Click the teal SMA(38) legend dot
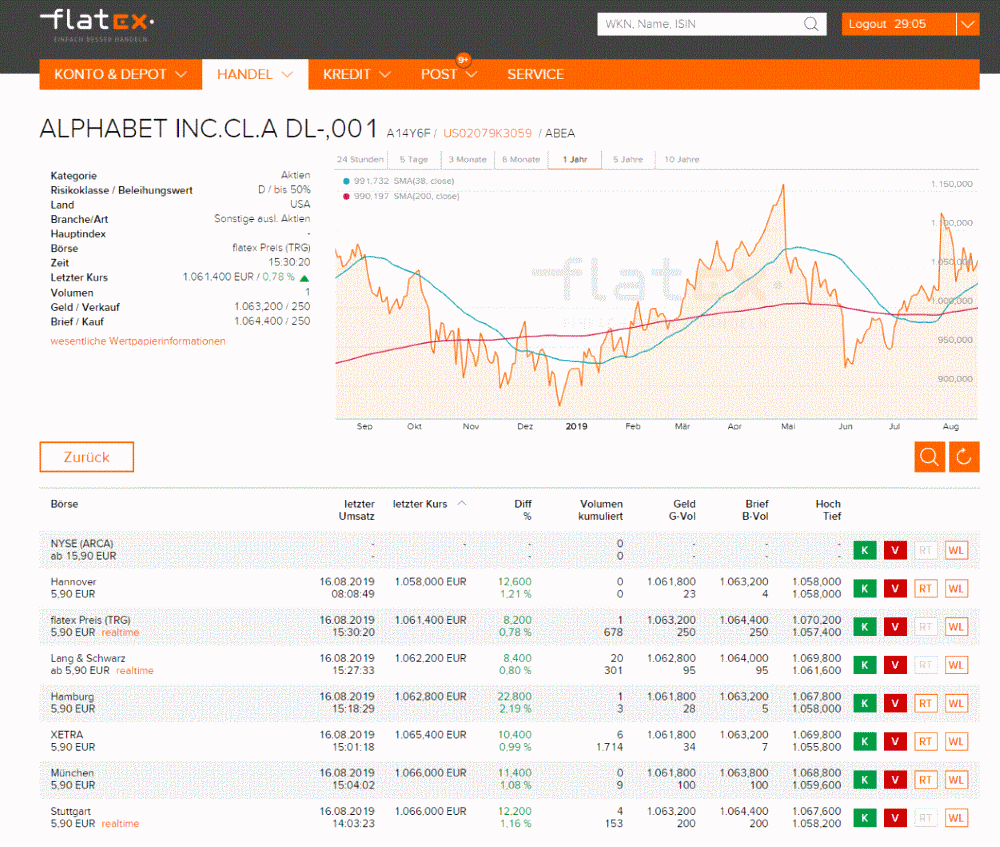The height and width of the screenshot is (847, 1000). [346, 181]
